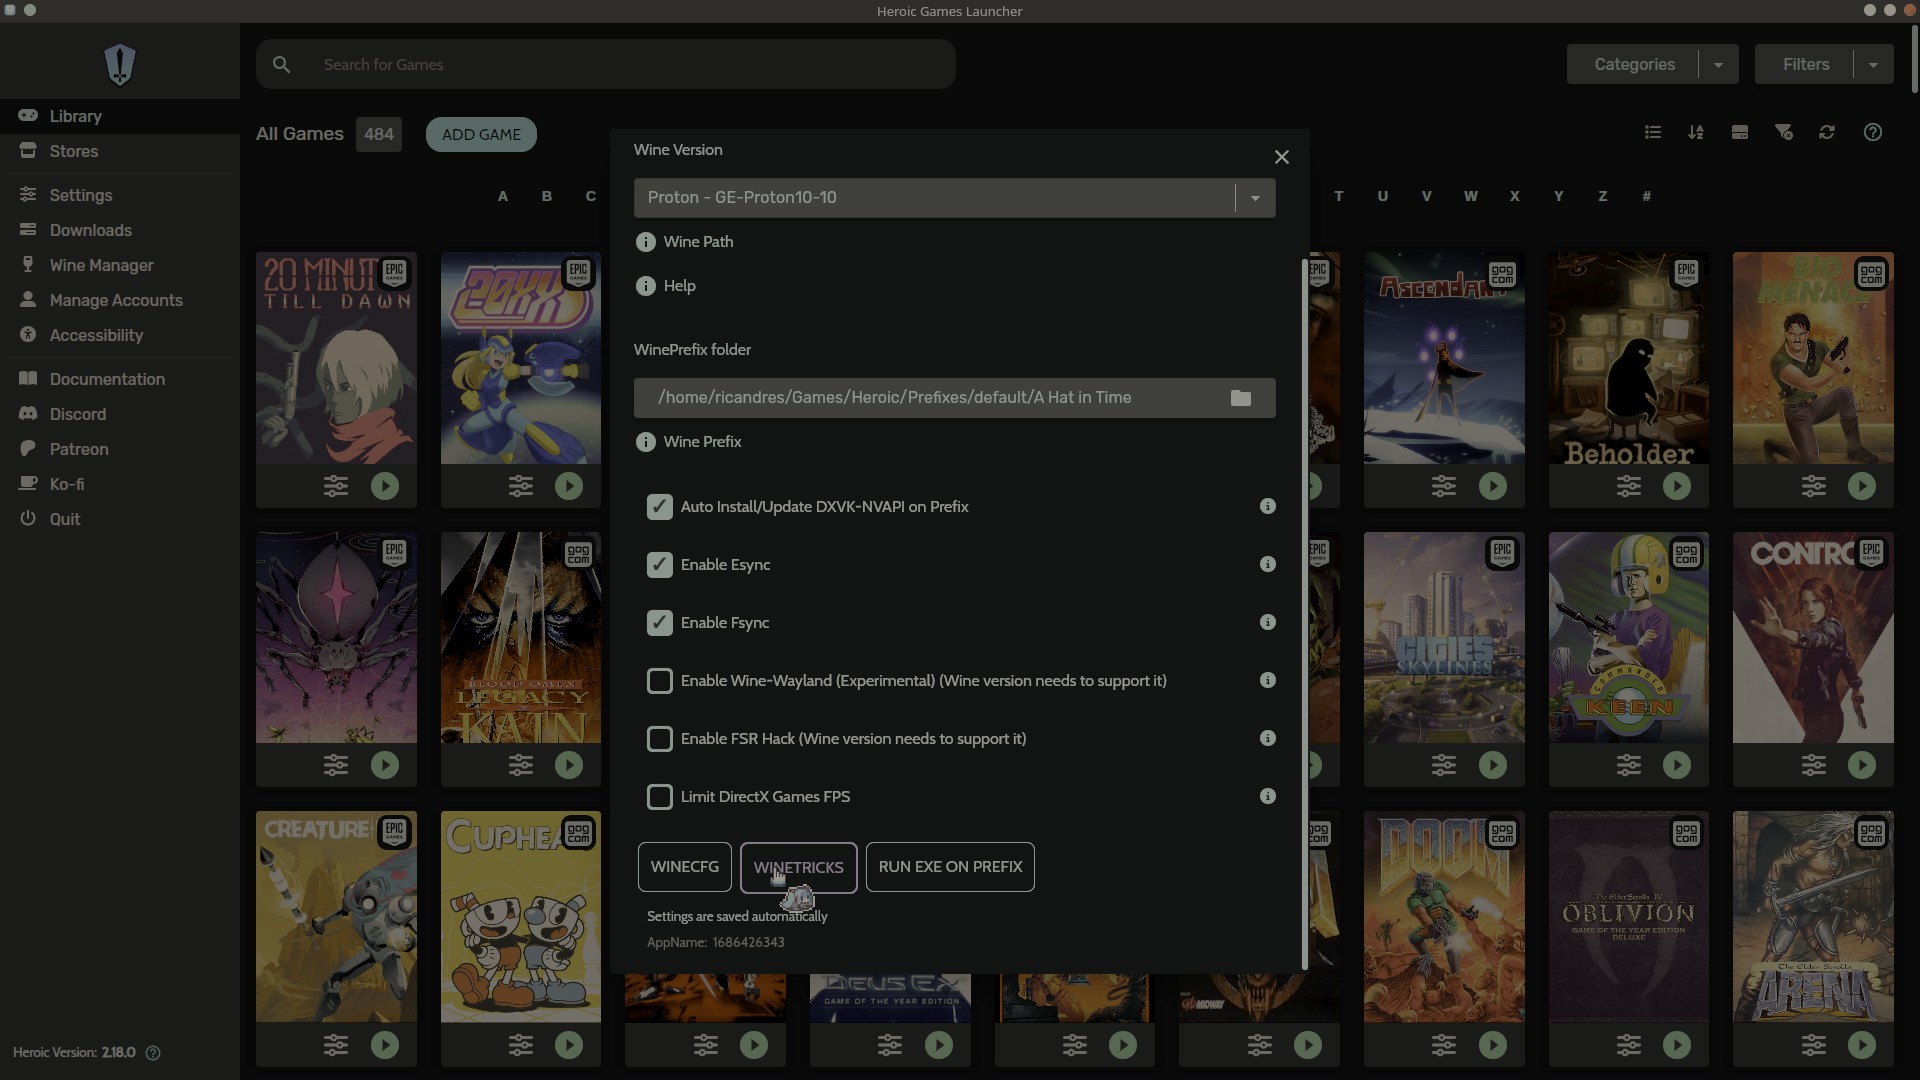1920x1080 pixels.
Task: Jump to letter A in alphabet filter
Action: point(503,196)
